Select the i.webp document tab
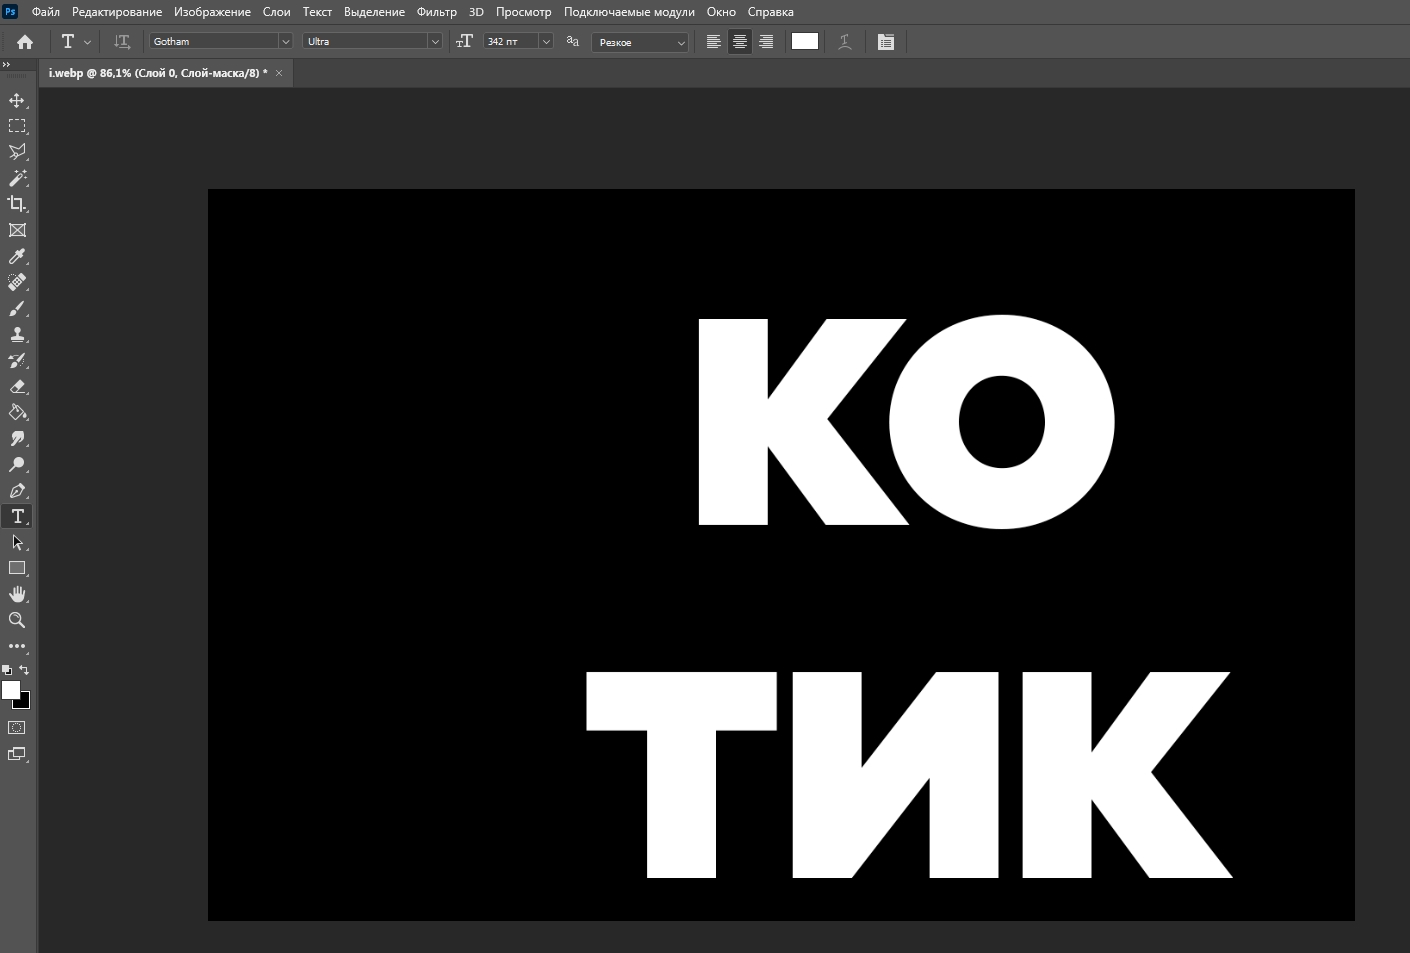This screenshot has width=1410, height=953. pyautogui.click(x=158, y=73)
